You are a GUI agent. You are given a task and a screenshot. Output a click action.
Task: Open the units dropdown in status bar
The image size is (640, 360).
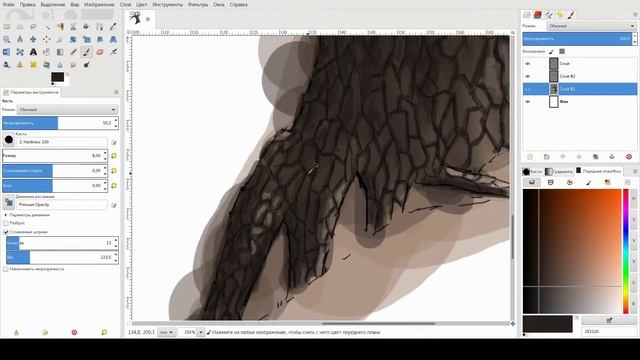166,332
